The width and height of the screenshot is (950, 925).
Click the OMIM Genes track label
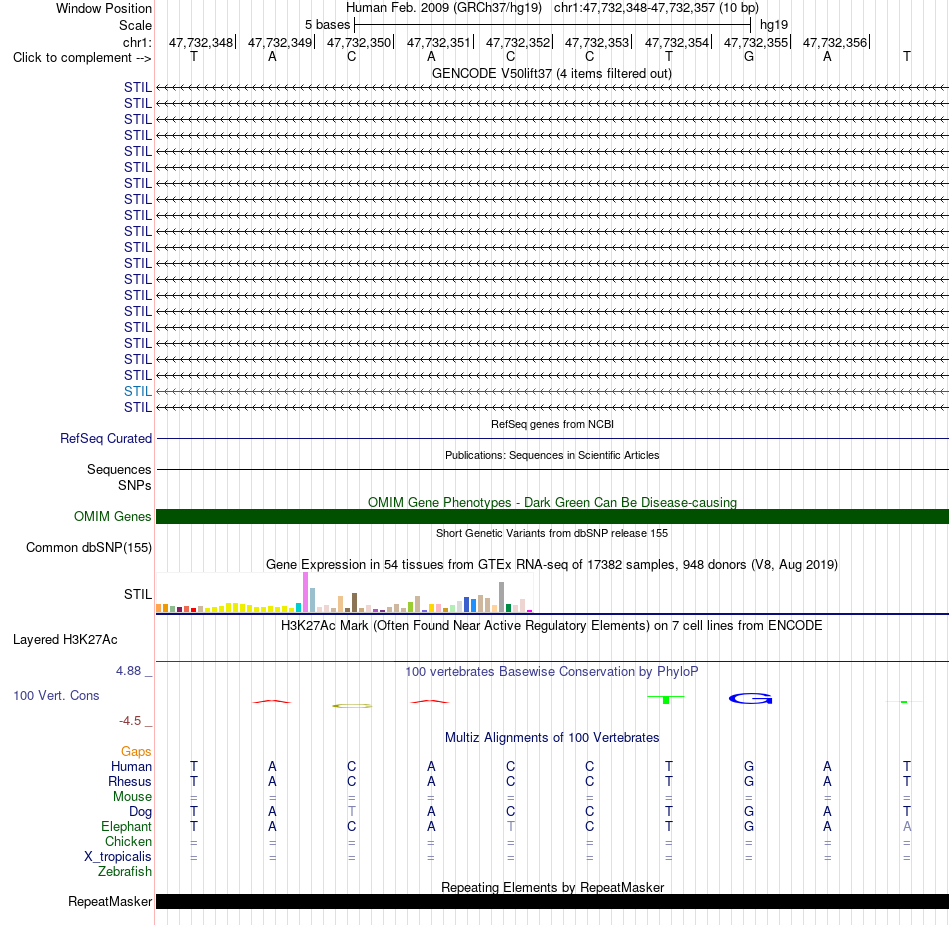click(x=112, y=516)
